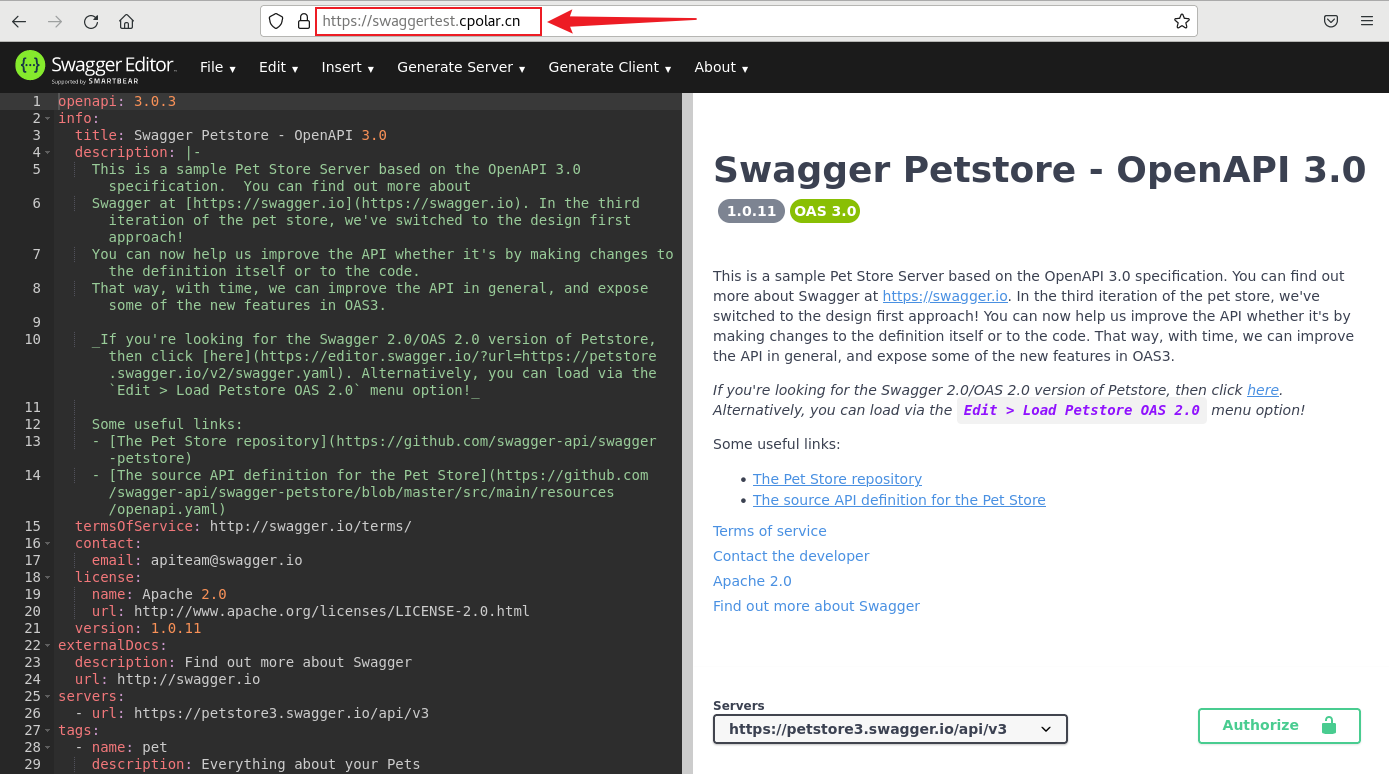The image size is (1389, 774).
Task: Follow the 'here' link for OAS 2.0
Action: 1263,390
